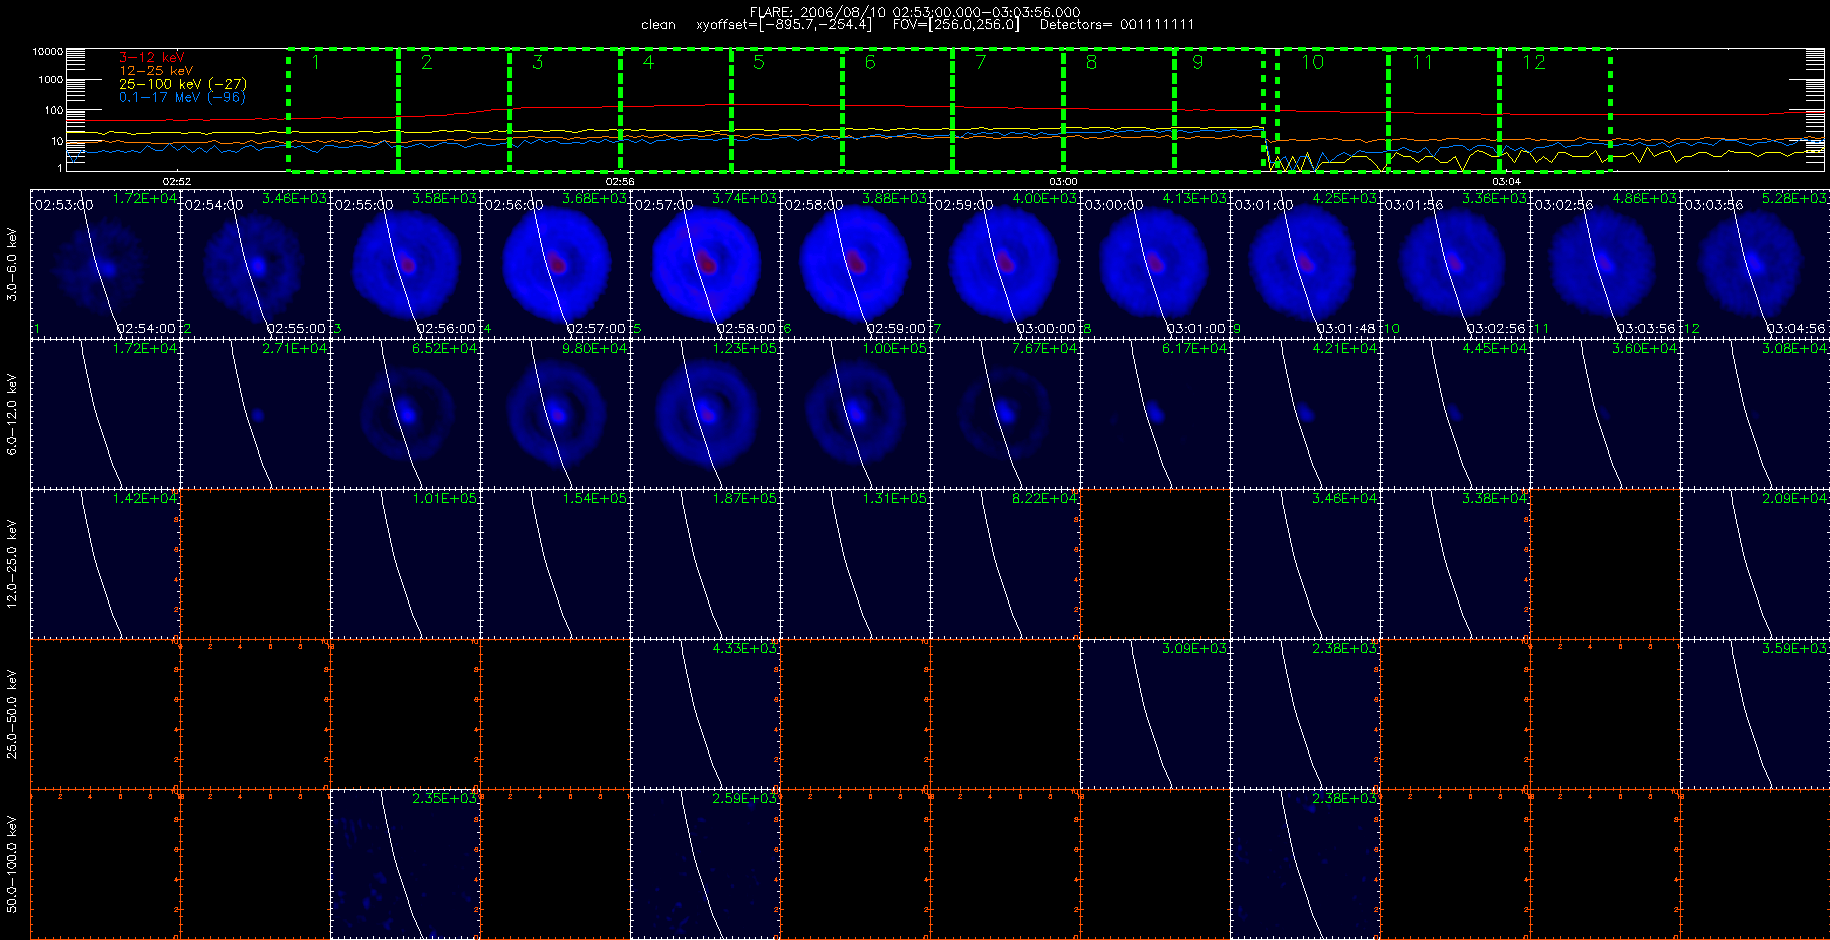Click the blue 0.1-17 MeV (-96) legend entry

click(x=182, y=97)
